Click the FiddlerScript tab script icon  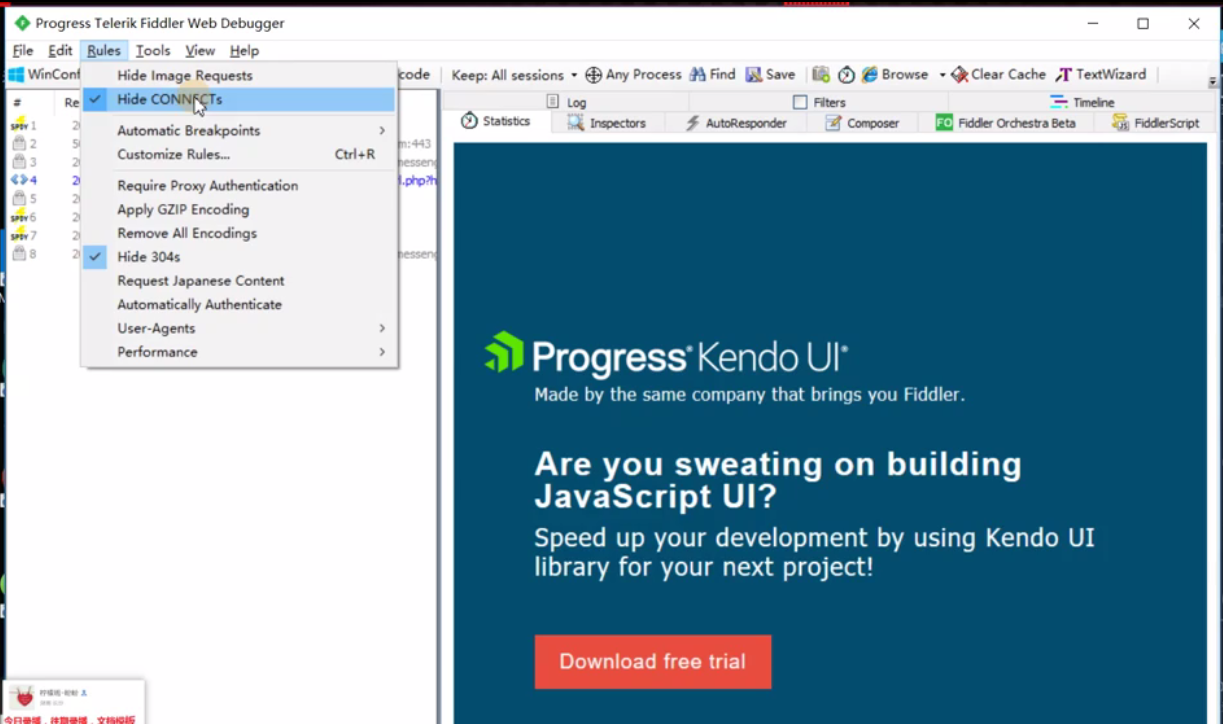[1120, 123]
